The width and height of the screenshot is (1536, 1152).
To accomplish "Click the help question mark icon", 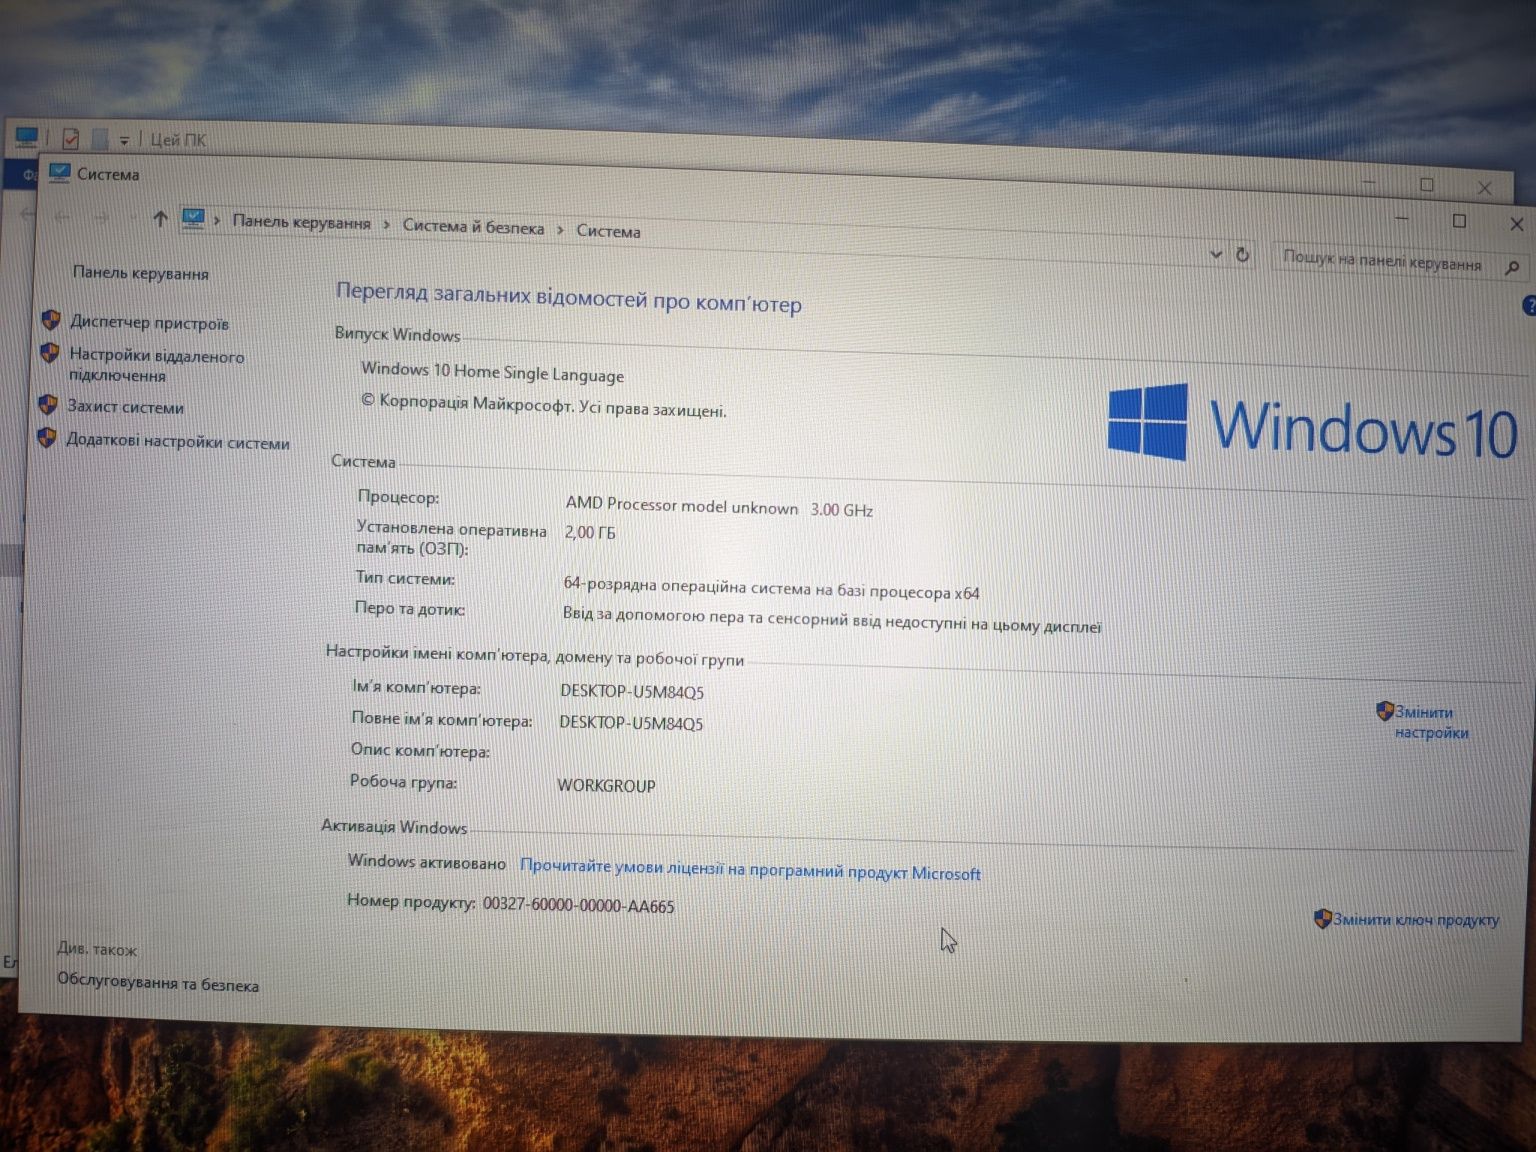I will (1529, 305).
